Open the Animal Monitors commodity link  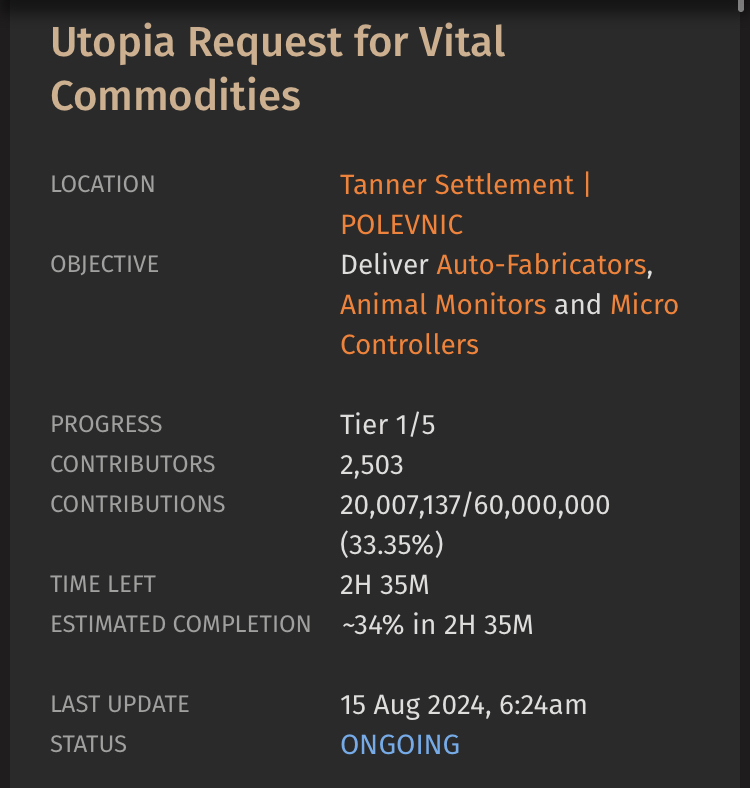443,305
